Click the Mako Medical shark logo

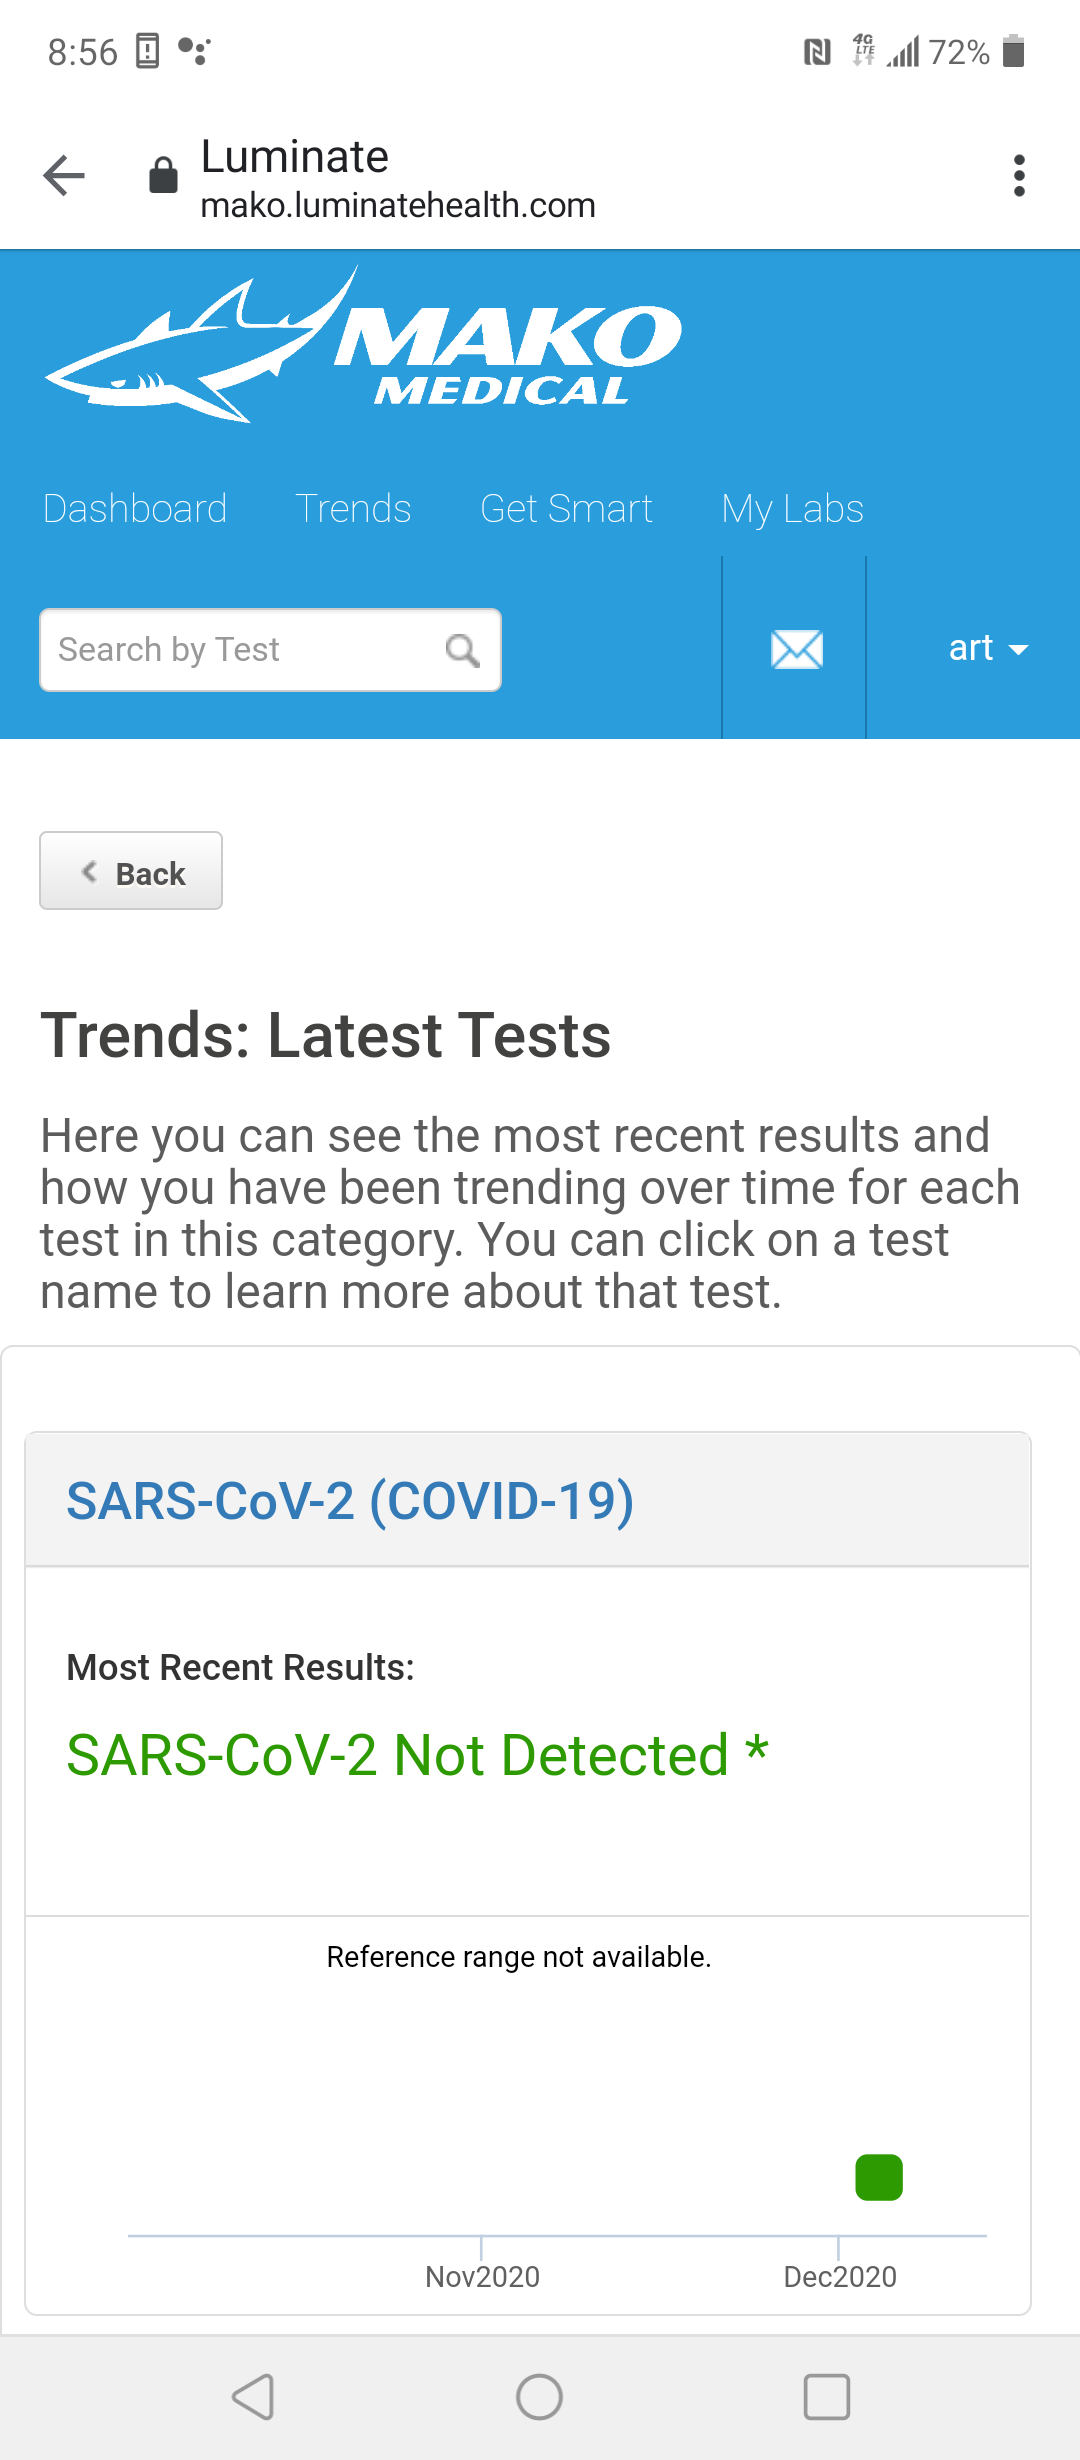pos(362,345)
